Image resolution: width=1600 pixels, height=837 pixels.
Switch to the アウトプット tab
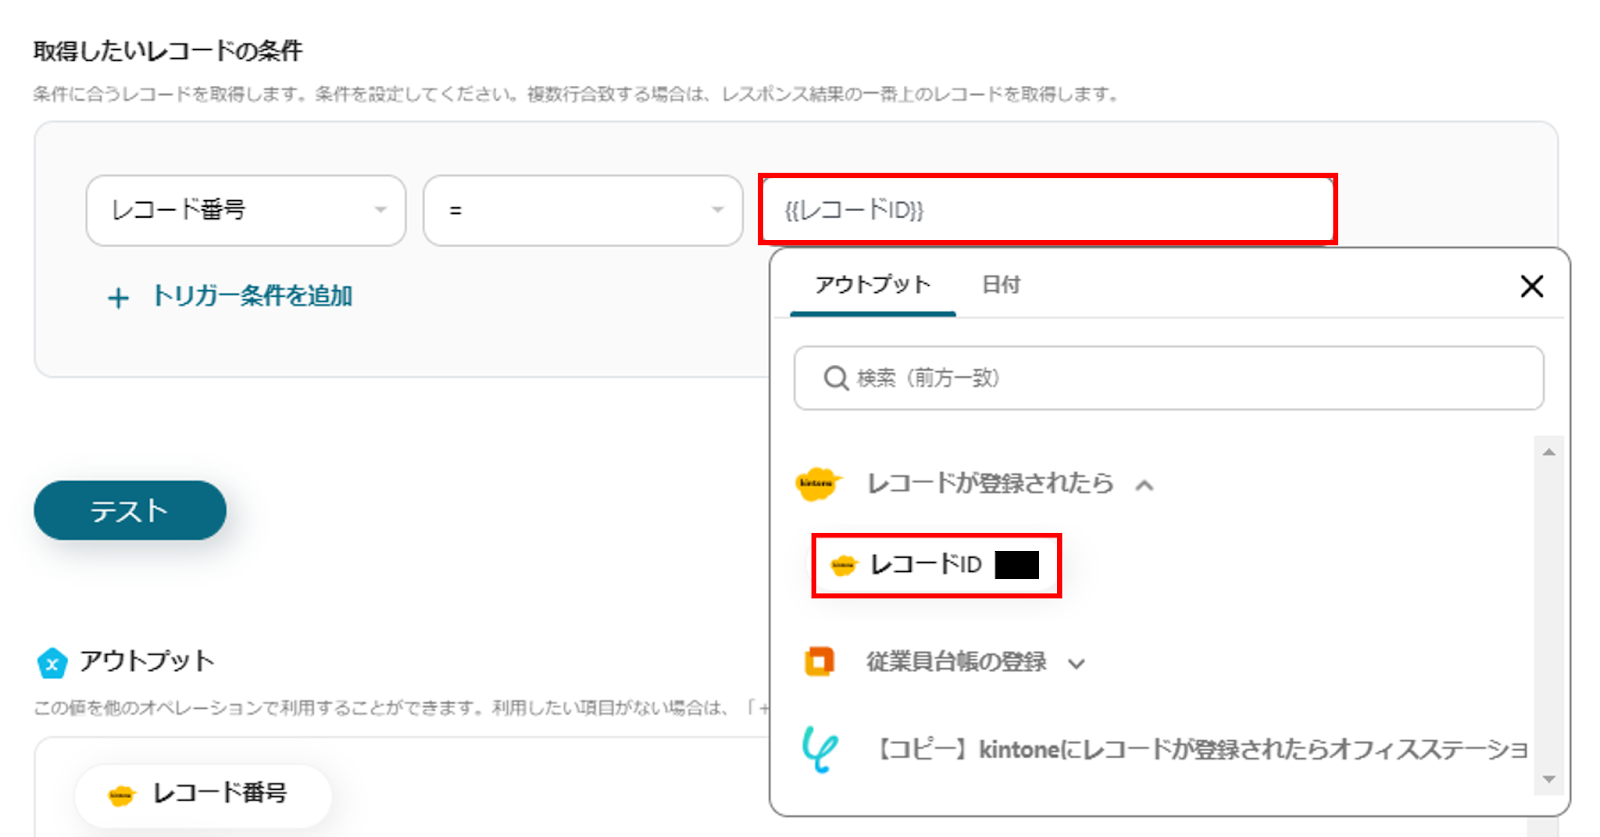click(872, 285)
